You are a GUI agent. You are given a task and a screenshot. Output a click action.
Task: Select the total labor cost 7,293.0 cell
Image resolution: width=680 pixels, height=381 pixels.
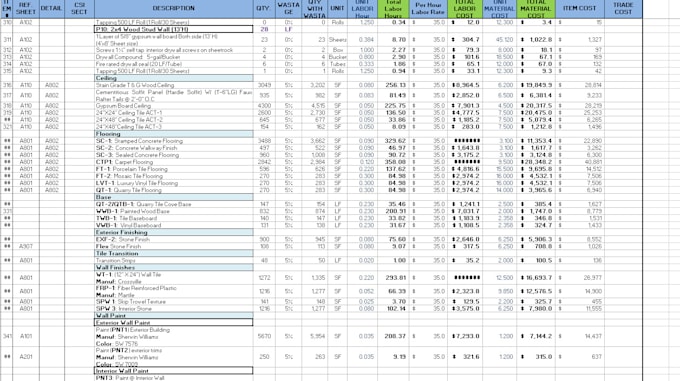(x=464, y=336)
